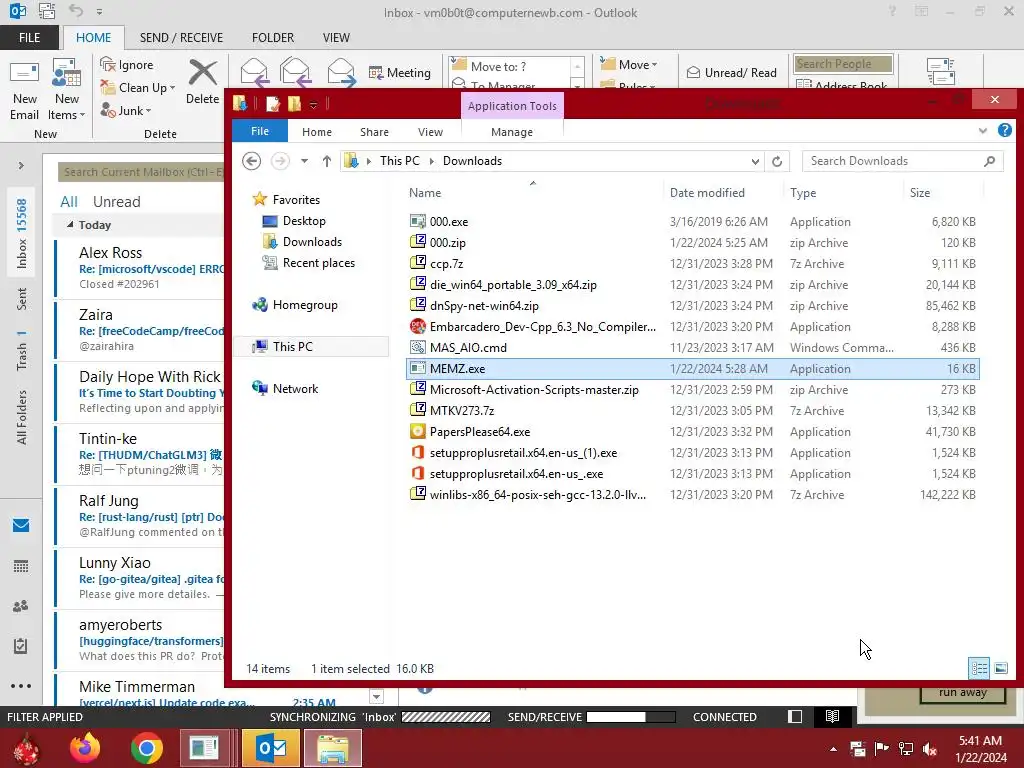The width and height of the screenshot is (1024, 768).
Task: Select the 'Move to: ?' quick step
Action: tap(498, 67)
